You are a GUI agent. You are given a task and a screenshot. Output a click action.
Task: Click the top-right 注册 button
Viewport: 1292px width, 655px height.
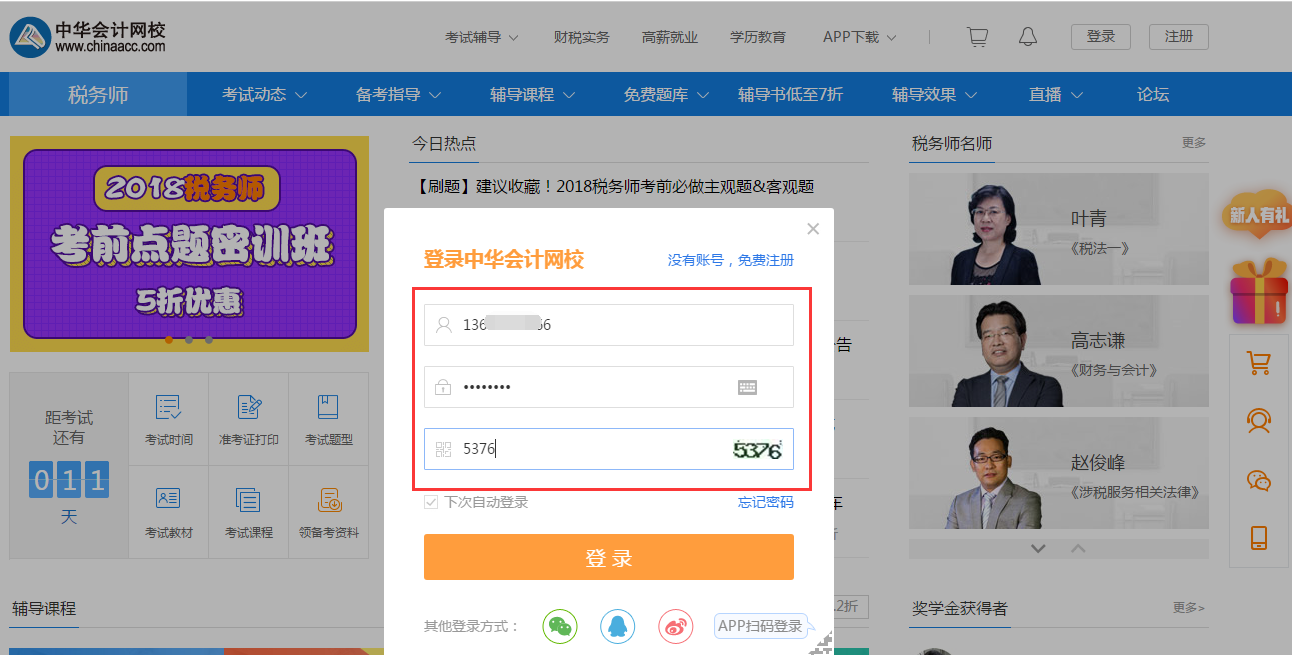(1179, 37)
